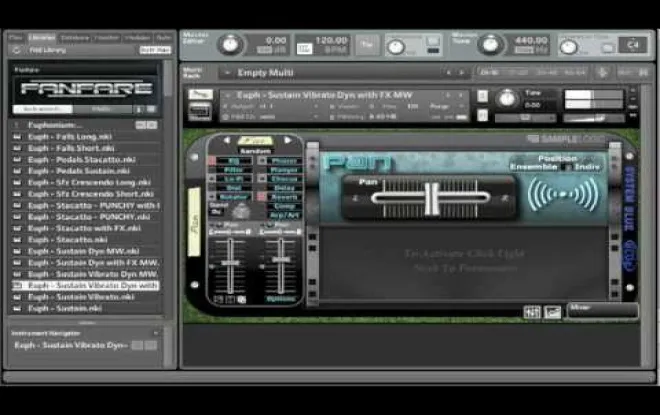Open the instrument edit wrench icon
Viewport: 660px width, 415px height.
coord(200,94)
